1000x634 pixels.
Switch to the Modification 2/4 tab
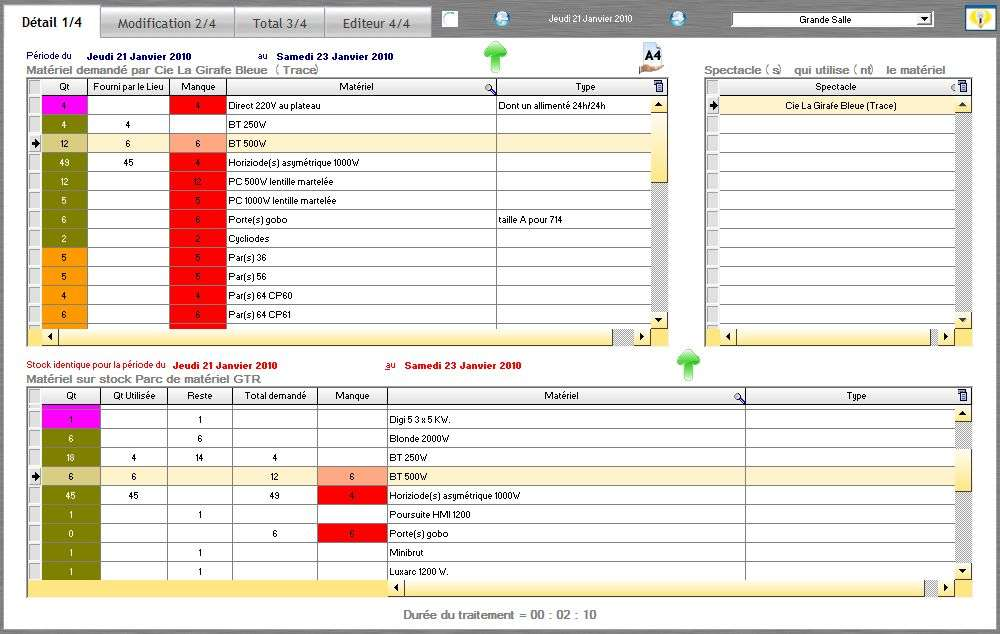[167, 22]
